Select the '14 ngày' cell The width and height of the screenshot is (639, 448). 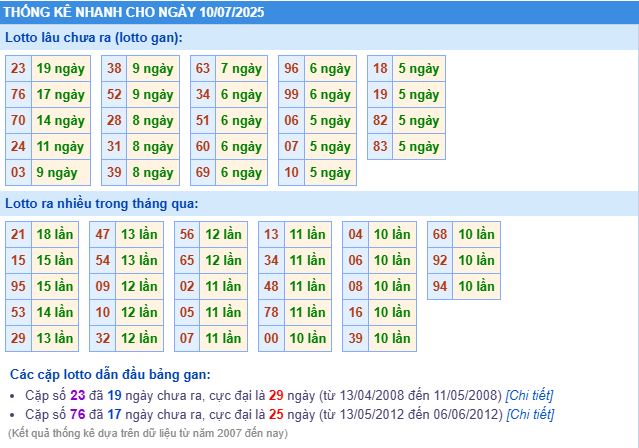click(61, 121)
